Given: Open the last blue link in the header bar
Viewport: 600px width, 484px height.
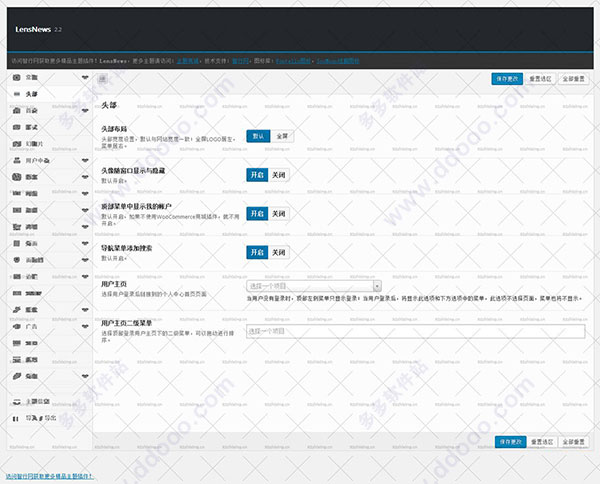Looking at the screenshot, I should [338, 61].
